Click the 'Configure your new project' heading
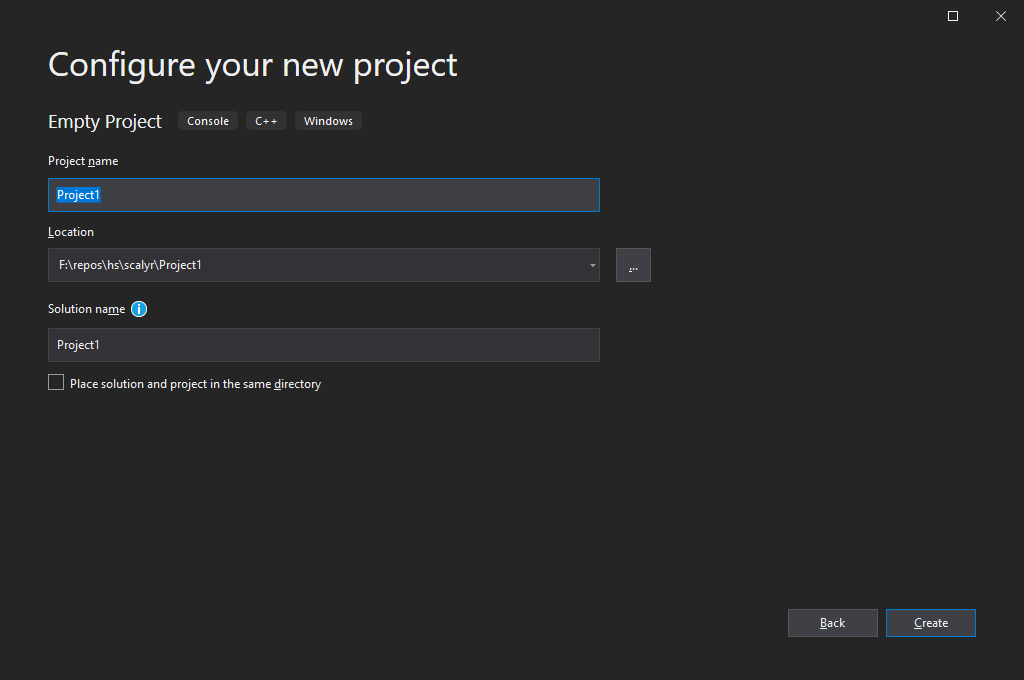 click(253, 65)
